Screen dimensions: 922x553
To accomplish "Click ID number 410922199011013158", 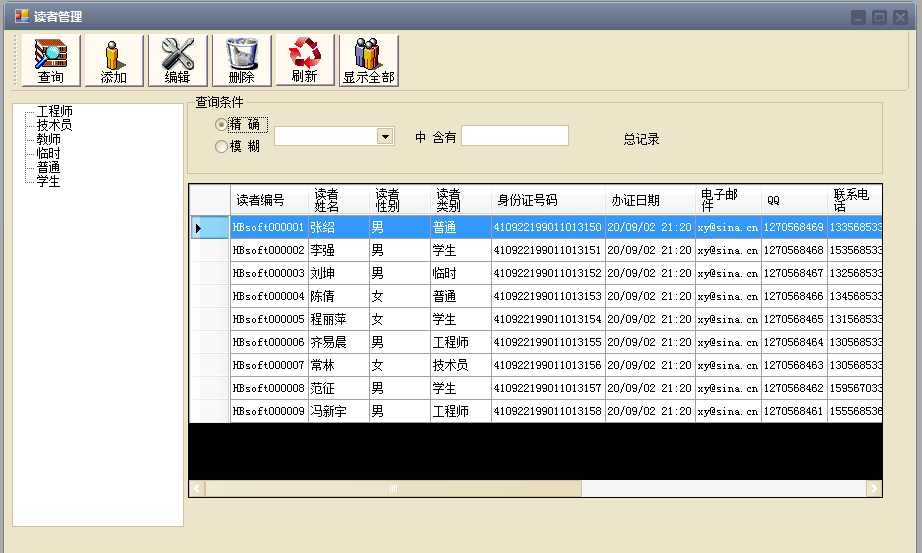I will point(548,411).
